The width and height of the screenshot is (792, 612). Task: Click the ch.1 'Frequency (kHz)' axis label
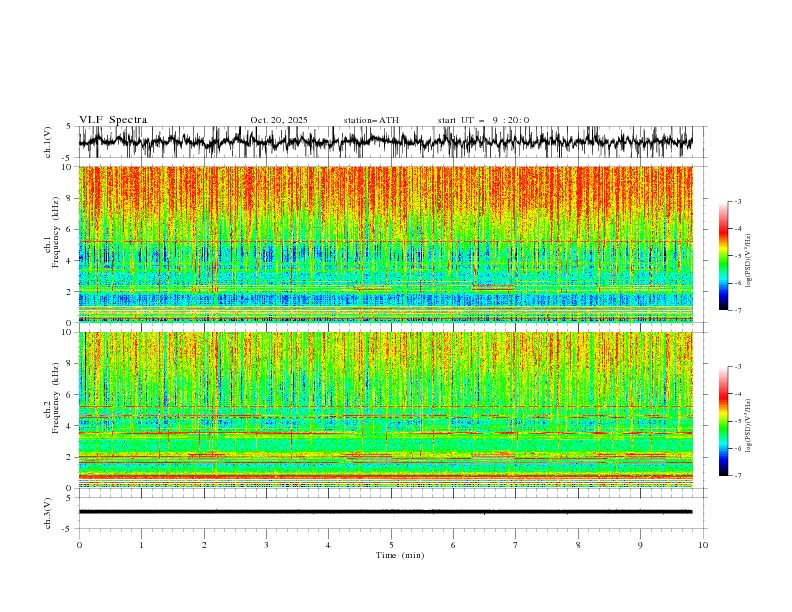[x=56, y=232]
